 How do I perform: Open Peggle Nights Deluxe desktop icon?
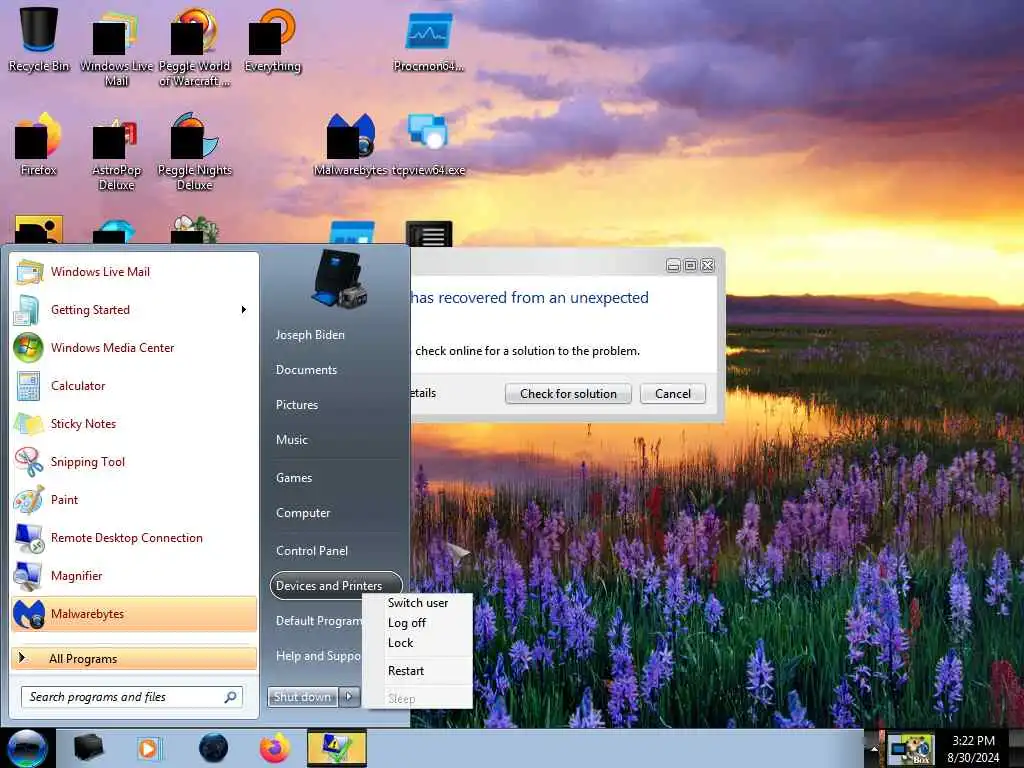tap(195, 152)
